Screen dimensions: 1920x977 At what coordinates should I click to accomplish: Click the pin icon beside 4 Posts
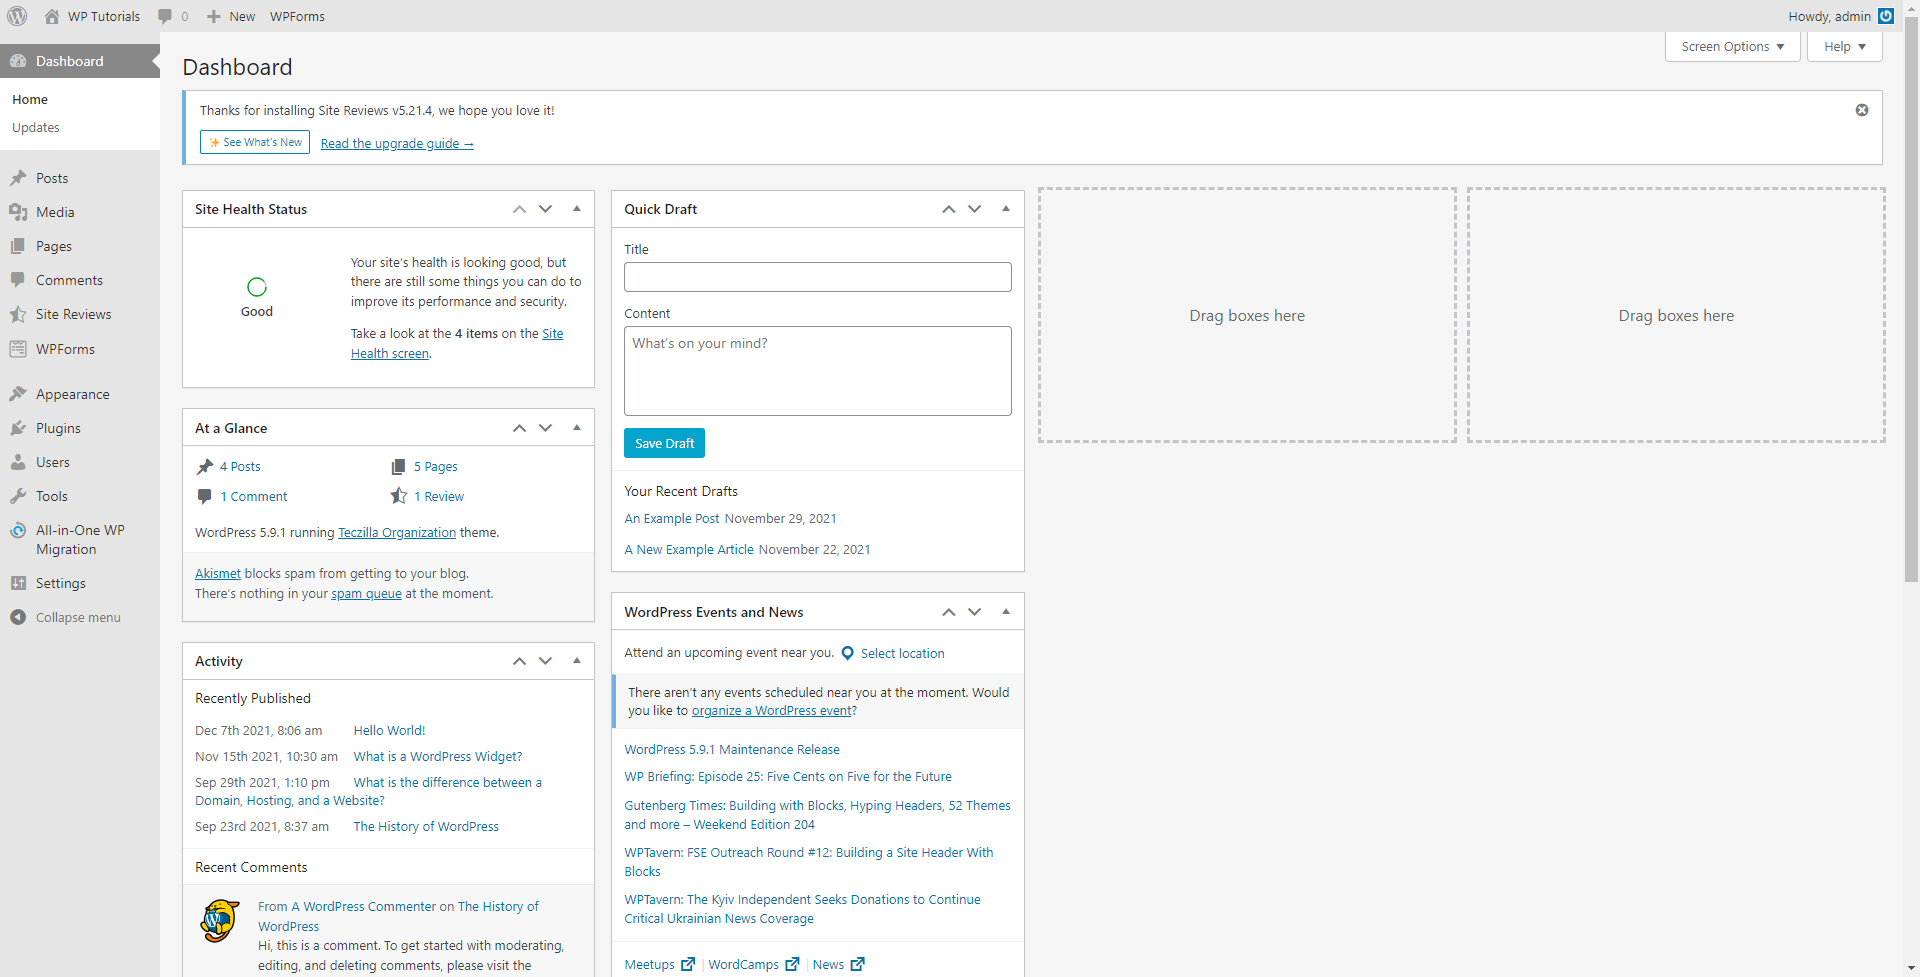[205, 467]
